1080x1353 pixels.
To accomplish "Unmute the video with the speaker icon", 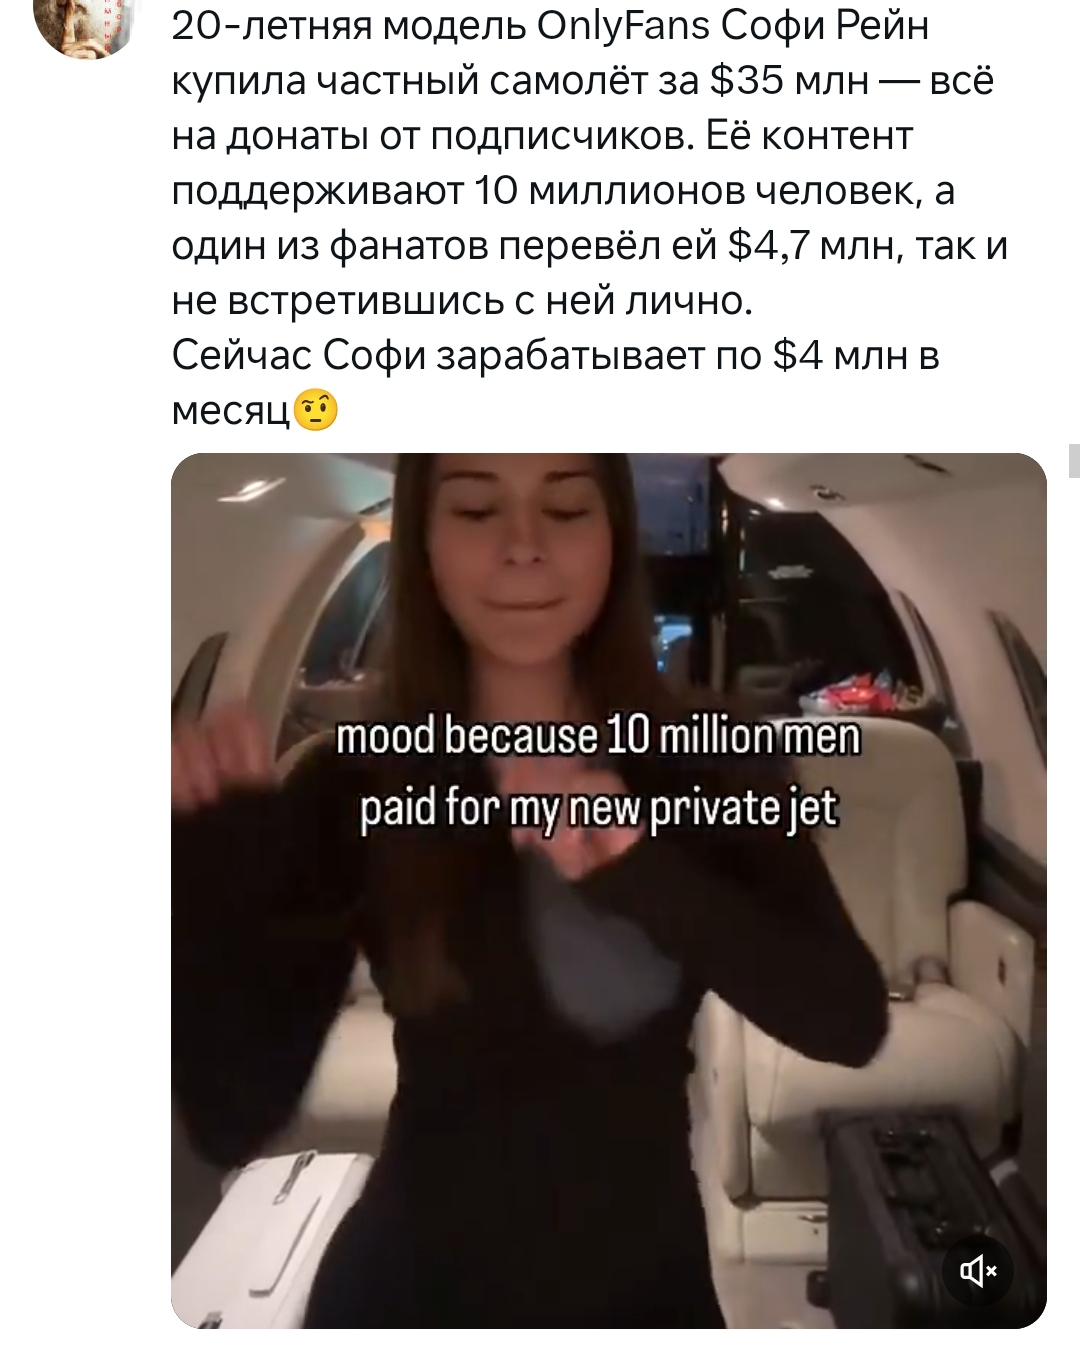I will 978,1270.
